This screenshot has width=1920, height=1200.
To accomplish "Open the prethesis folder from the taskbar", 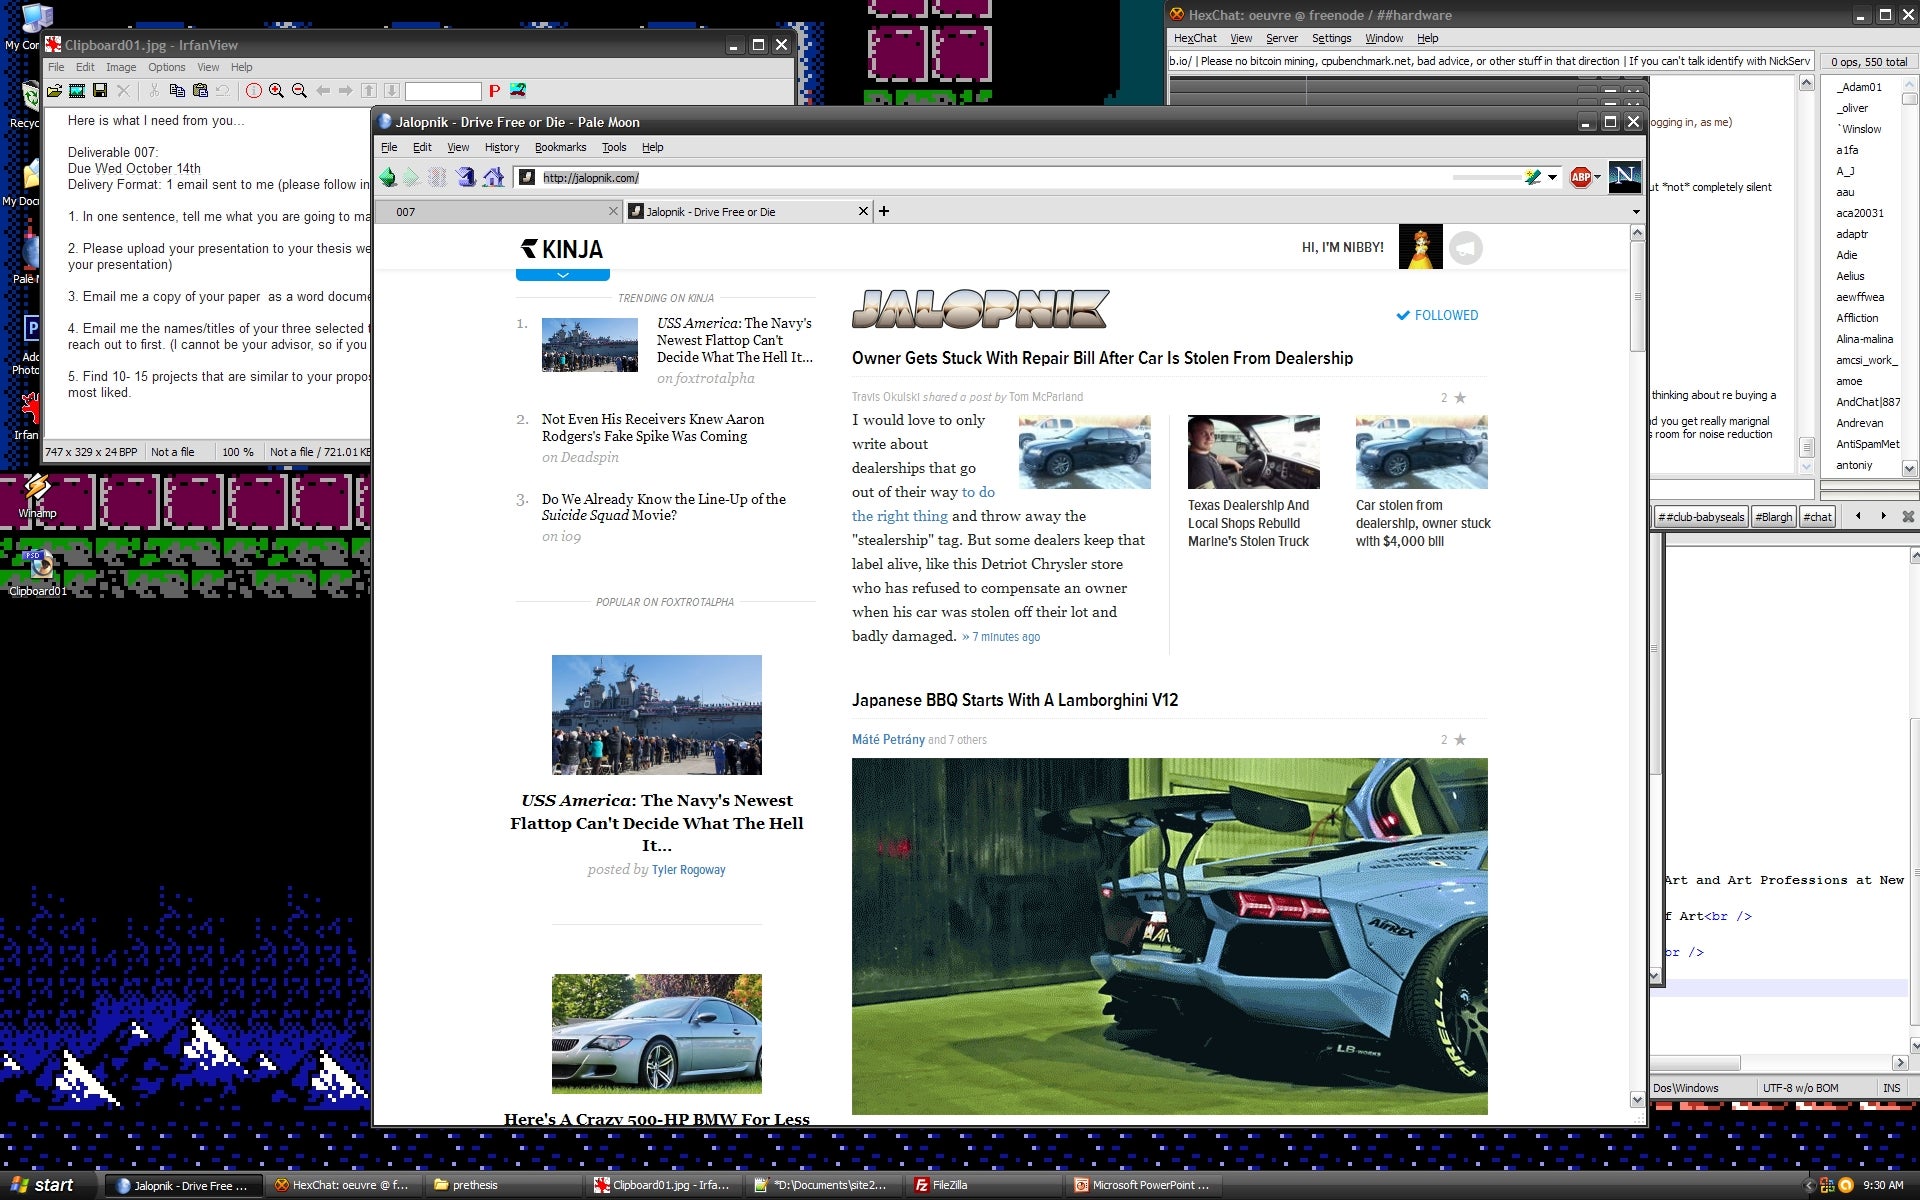I will (x=505, y=1185).
